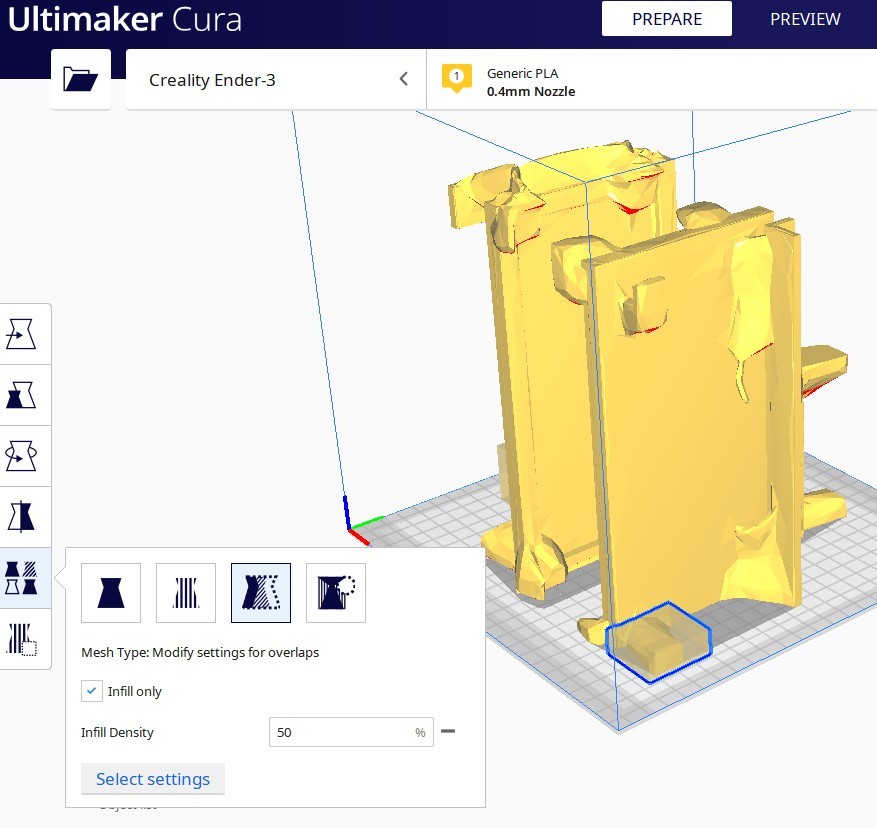Click the Infill Density label

point(117,732)
